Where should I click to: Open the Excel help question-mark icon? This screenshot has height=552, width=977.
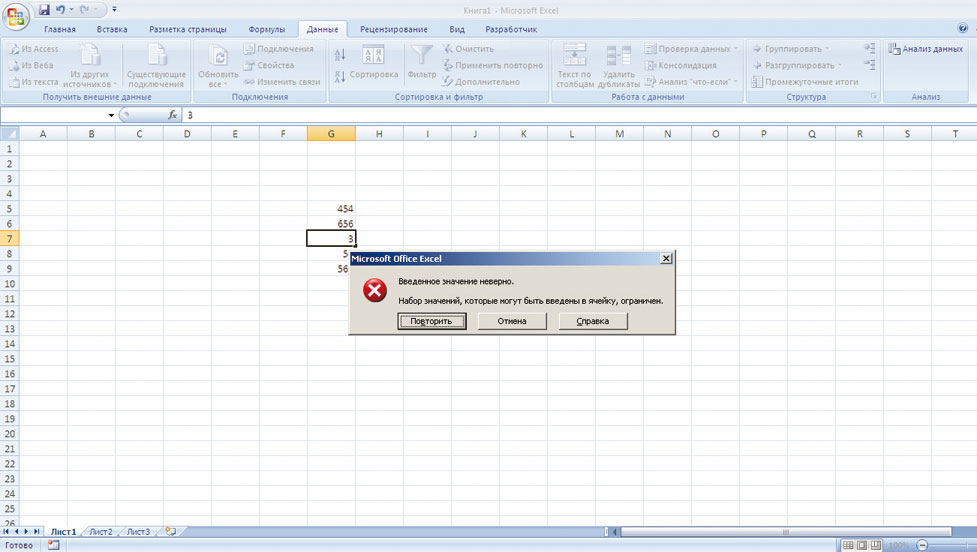pyautogui.click(x=963, y=28)
